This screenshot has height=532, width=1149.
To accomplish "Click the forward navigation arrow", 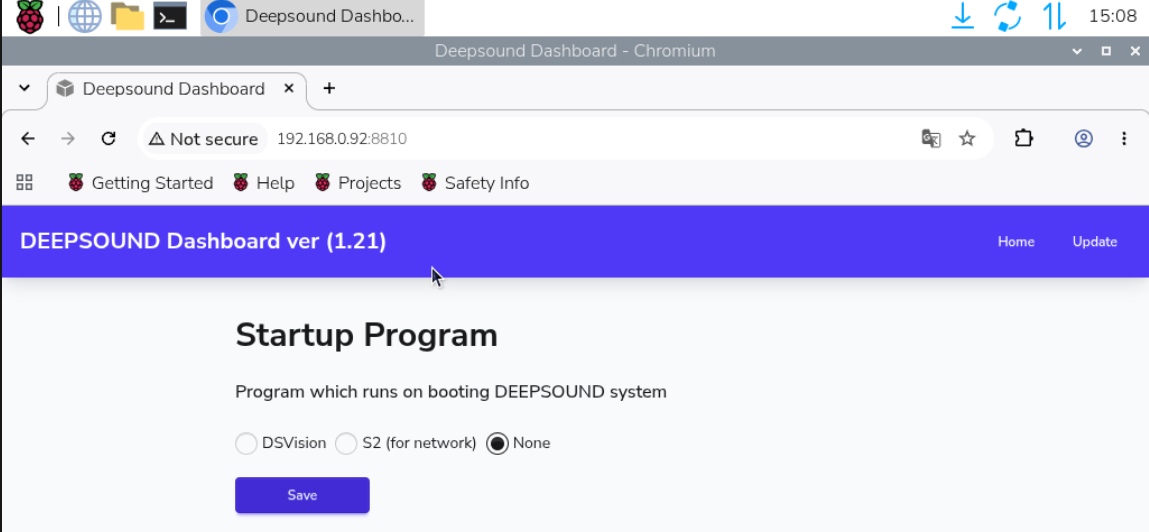I will click(68, 138).
